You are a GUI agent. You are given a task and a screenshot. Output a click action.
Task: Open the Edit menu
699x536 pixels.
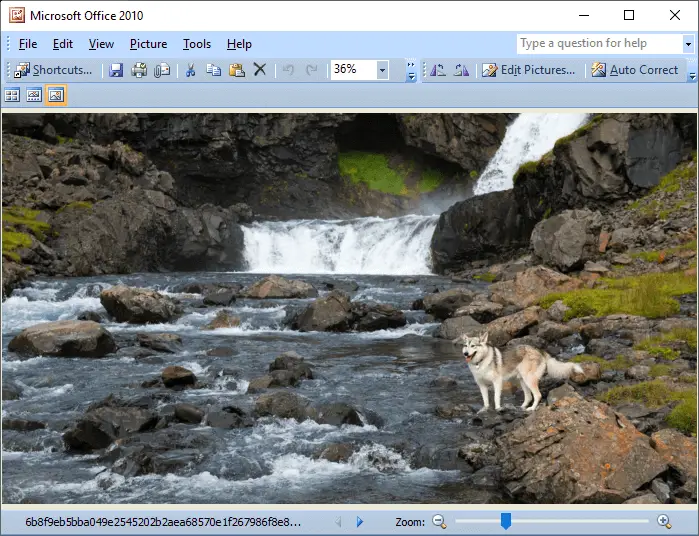click(x=62, y=44)
